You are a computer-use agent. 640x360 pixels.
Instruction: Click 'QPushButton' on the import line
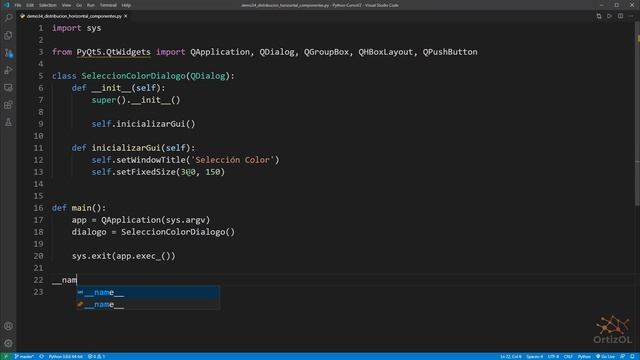click(450, 52)
